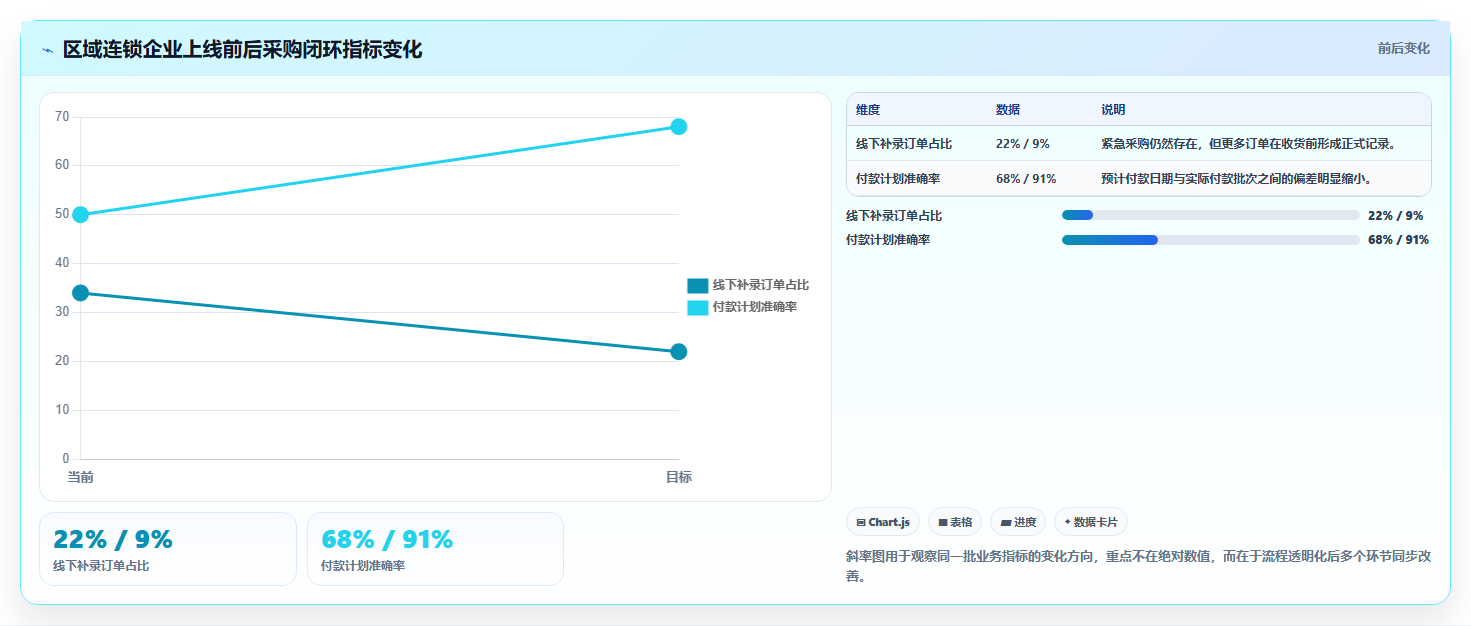
Task: Click the 10 tick on the y-axis
Action: coord(62,410)
